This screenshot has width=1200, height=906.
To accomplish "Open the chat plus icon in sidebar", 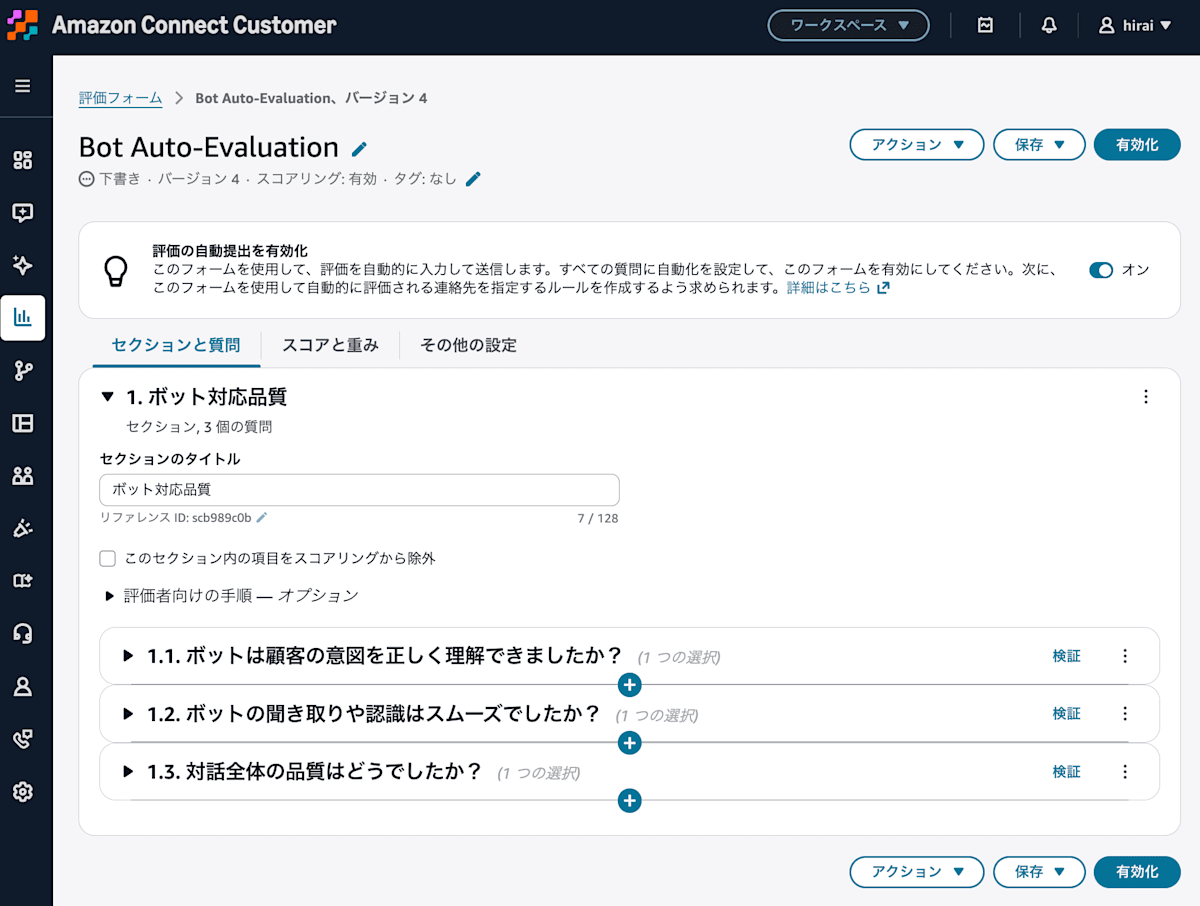I will tap(22, 213).
